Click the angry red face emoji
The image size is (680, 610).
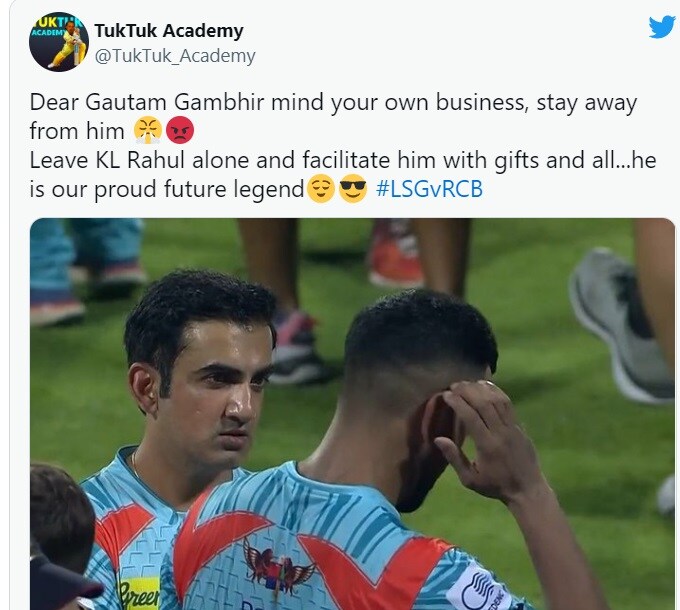tap(180, 130)
